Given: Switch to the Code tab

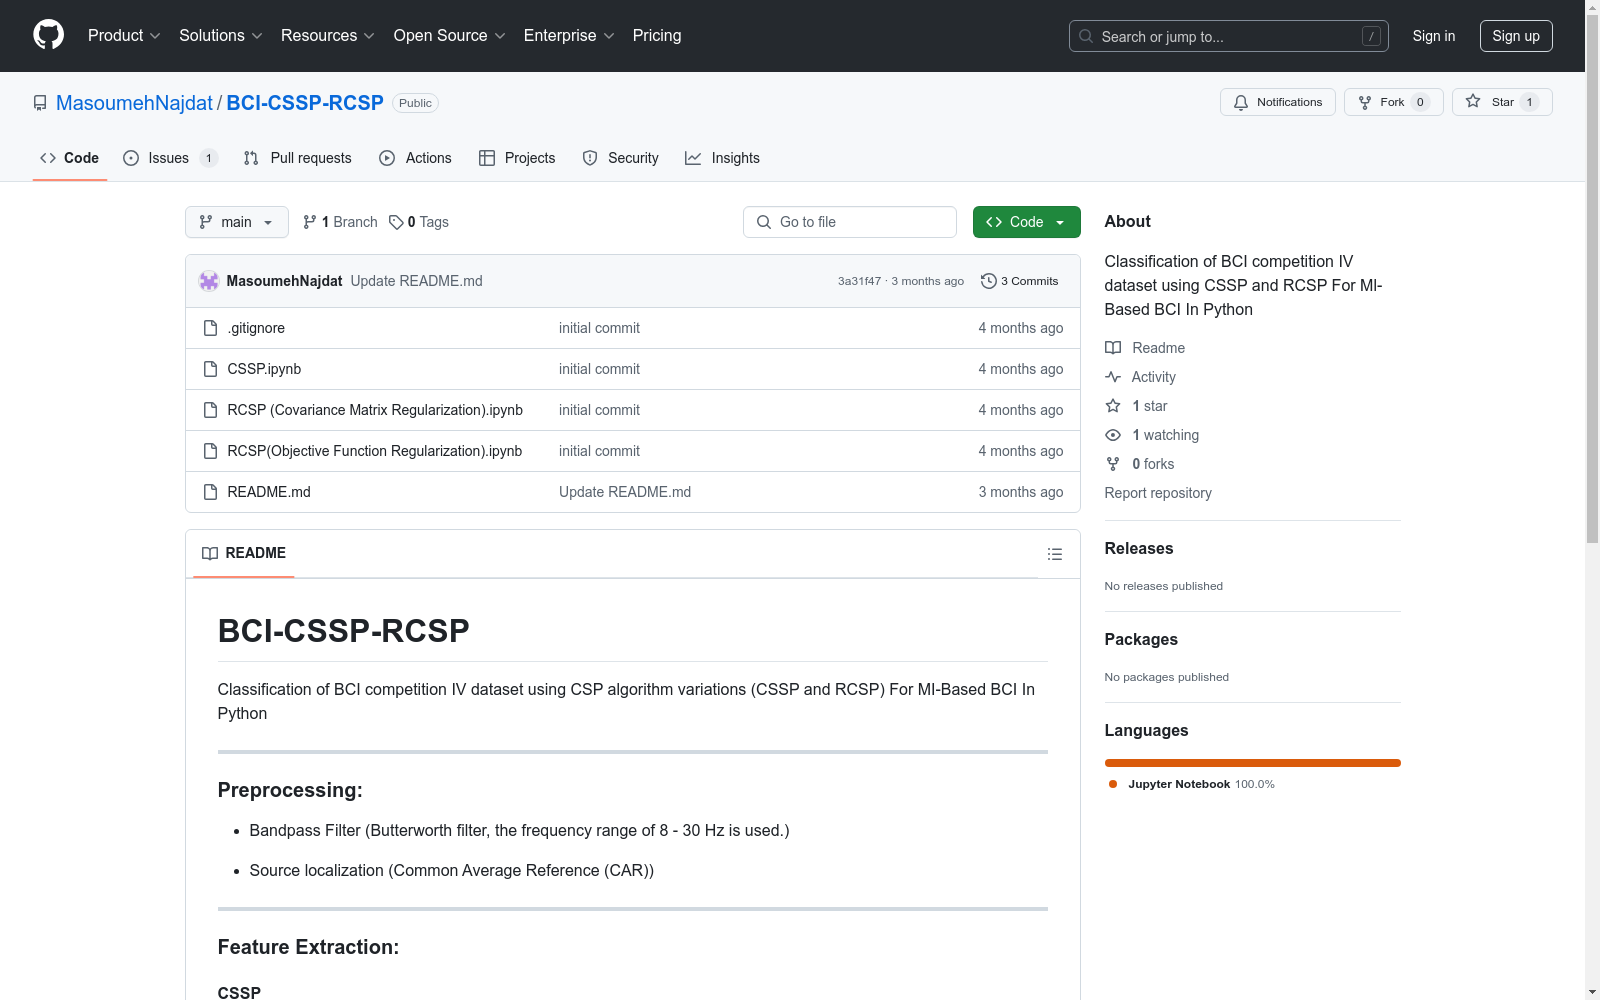Looking at the screenshot, I should tap(69, 158).
